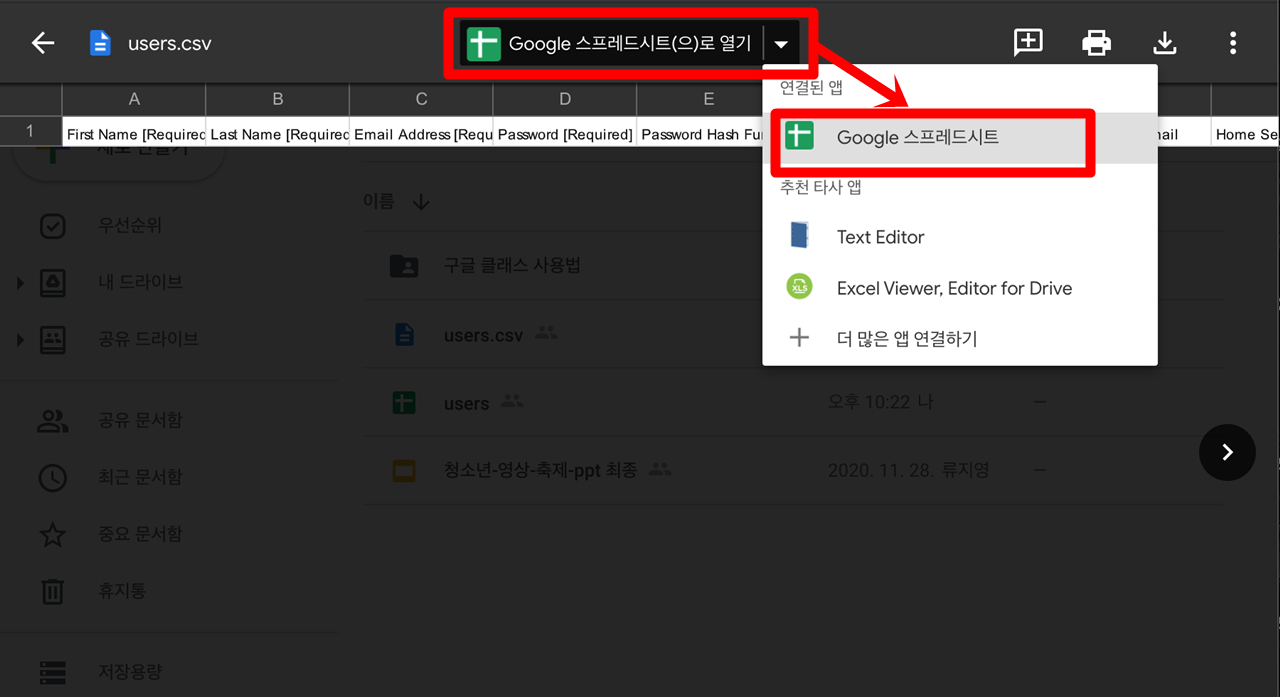The image size is (1280, 697).
Task: Click the green XLS Excel Viewer icon
Action: 799,287
